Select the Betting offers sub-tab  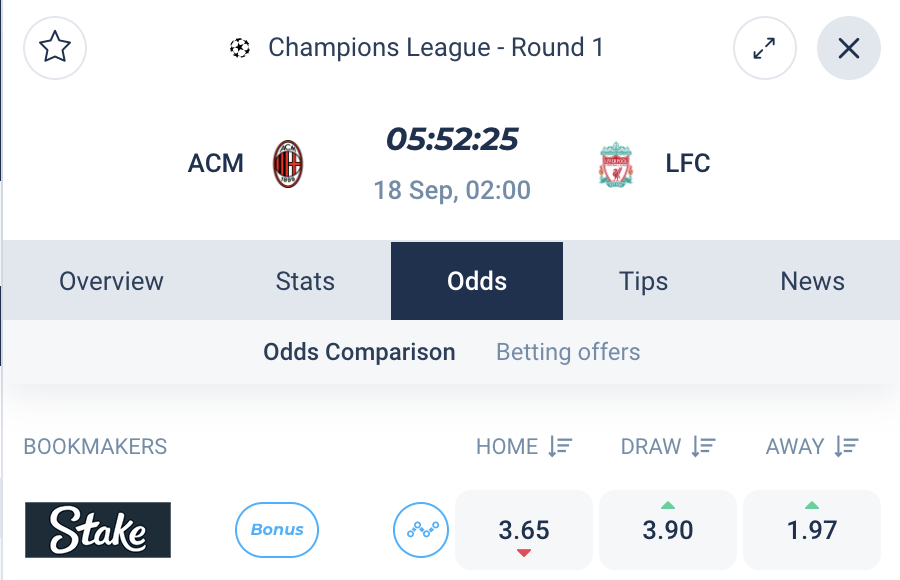click(x=568, y=352)
